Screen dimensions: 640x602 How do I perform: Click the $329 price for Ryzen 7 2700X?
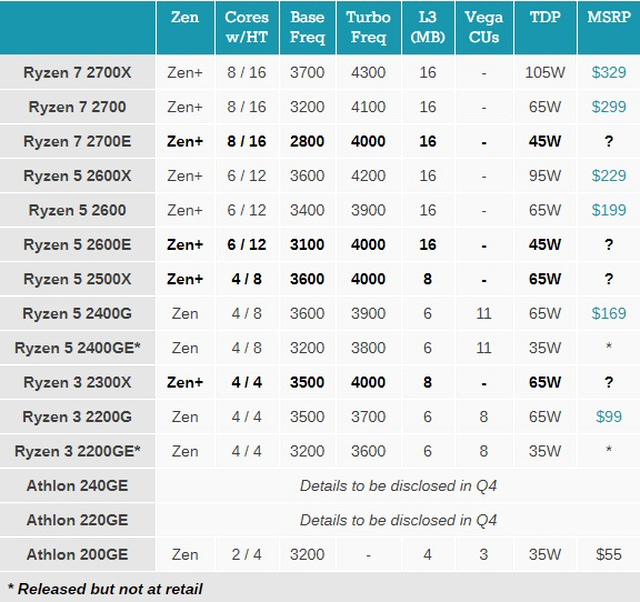tap(609, 73)
